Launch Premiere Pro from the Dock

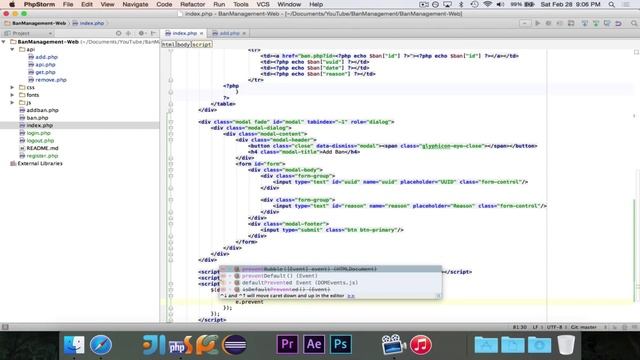(287, 344)
